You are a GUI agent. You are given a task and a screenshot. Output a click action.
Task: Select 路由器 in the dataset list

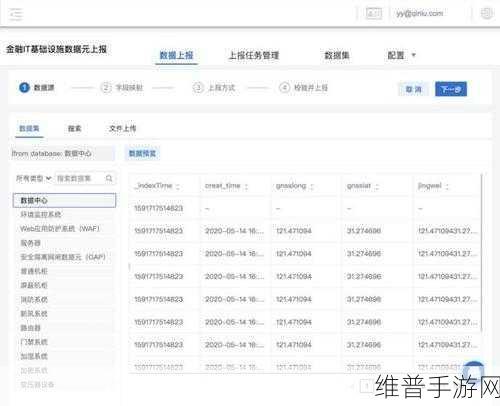[x=31, y=328]
